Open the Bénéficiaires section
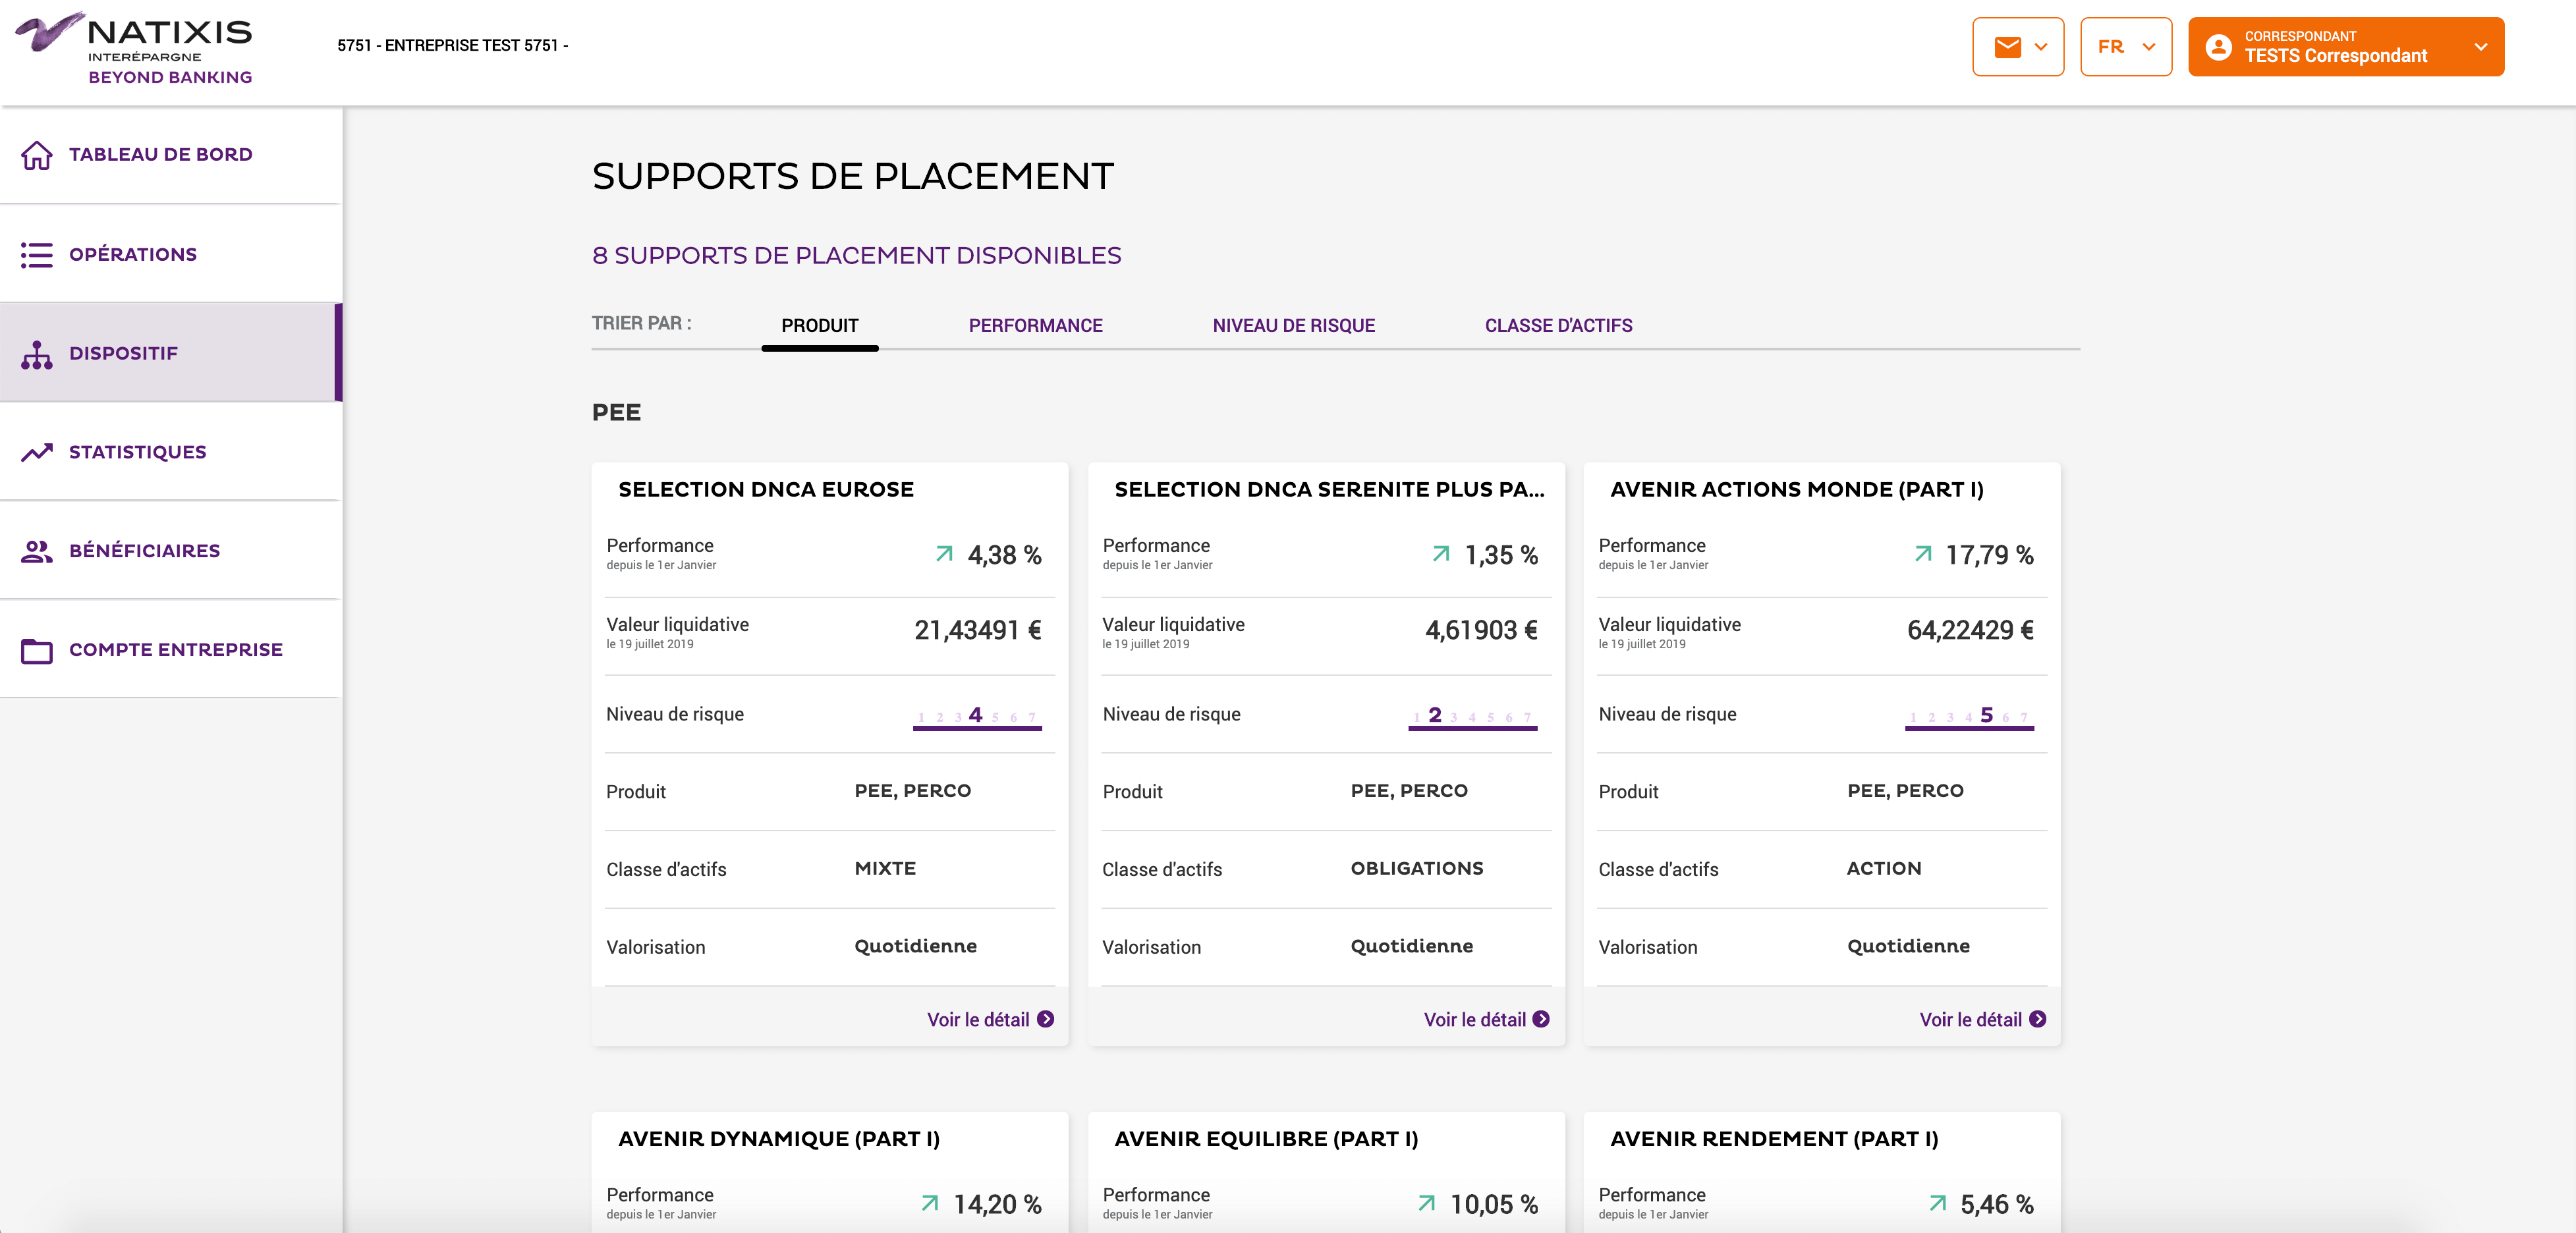The width and height of the screenshot is (2576, 1233). pyautogui.click(x=171, y=551)
